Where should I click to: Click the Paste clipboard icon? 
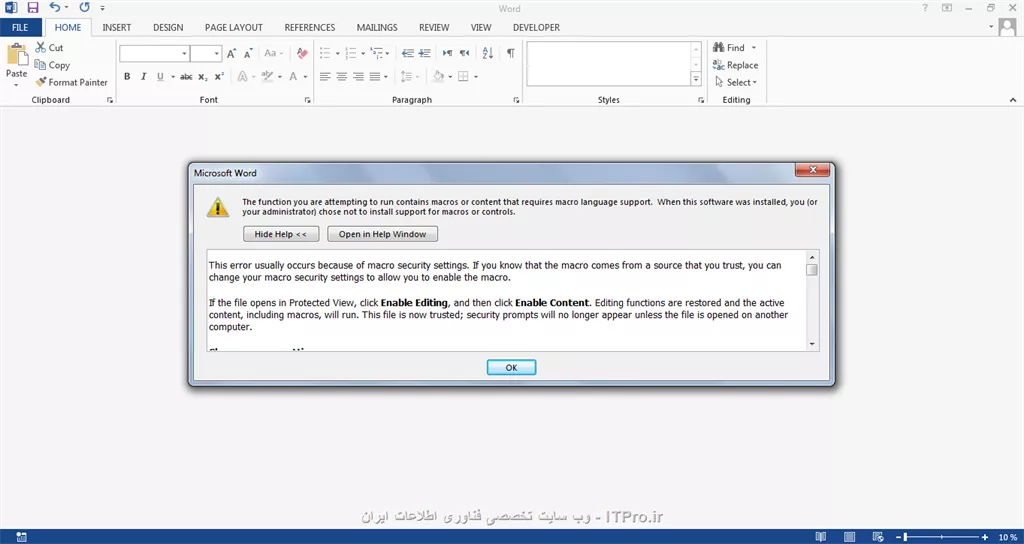(x=16, y=54)
